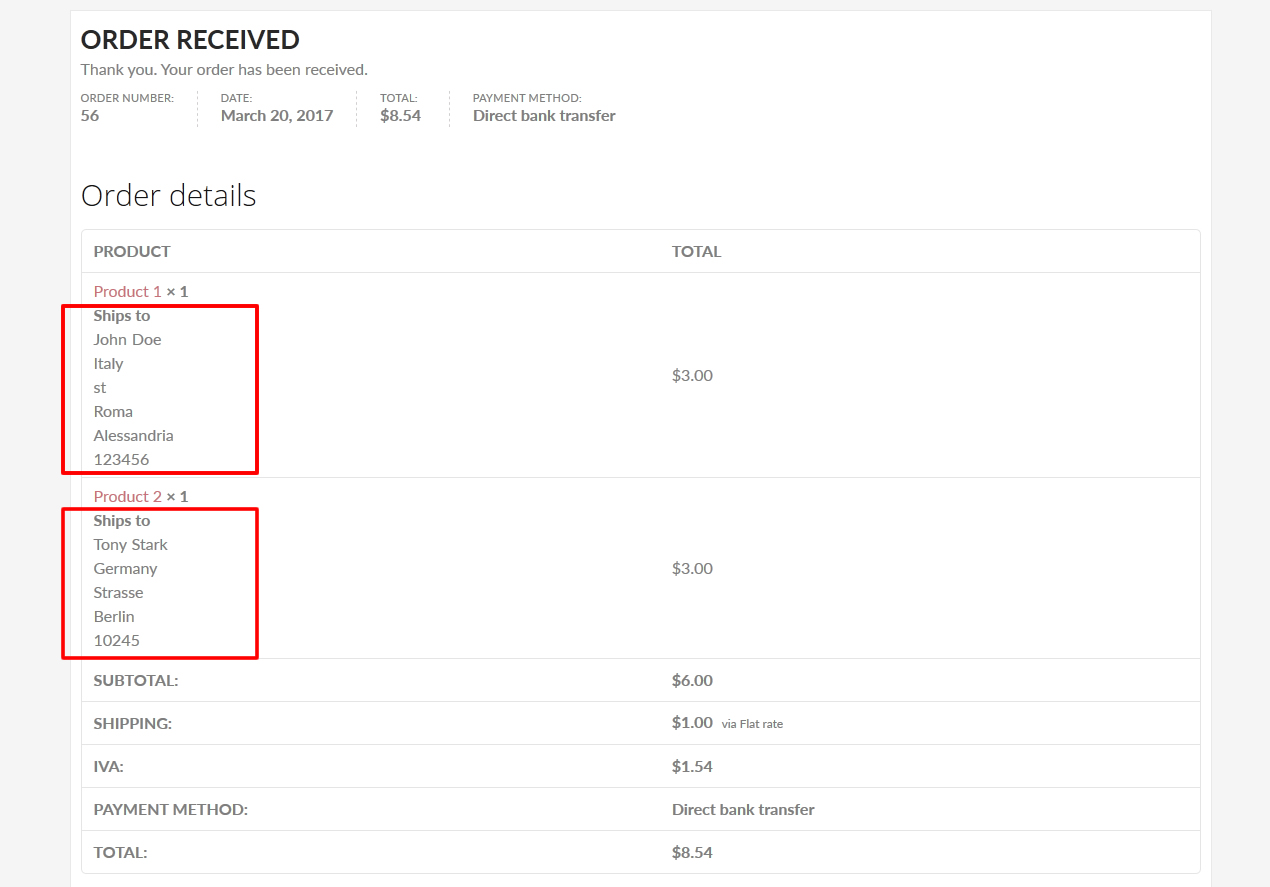The height and width of the screenshot is (887, 1270).
Task: Open the Product 2 link
Action: click(127, 496)
